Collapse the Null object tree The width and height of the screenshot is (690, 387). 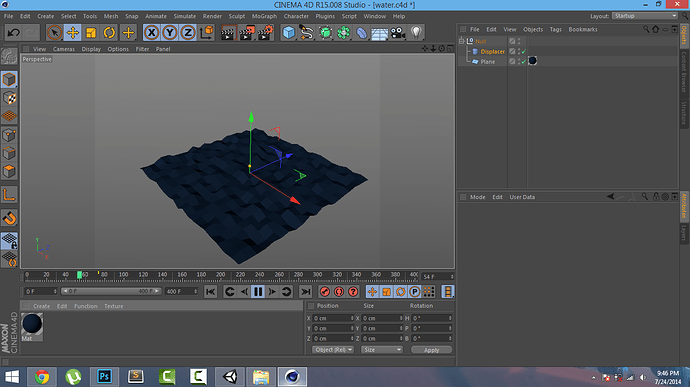(x=462, y=41)
